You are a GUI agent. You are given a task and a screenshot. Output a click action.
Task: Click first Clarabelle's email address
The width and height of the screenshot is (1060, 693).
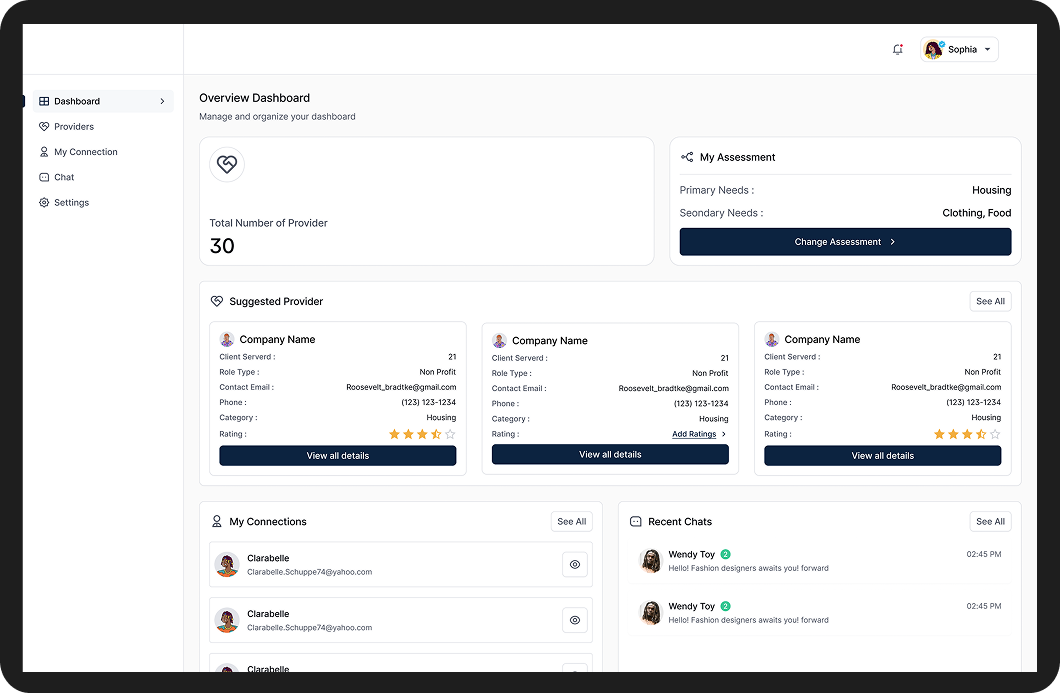click(x=310, y=572)
